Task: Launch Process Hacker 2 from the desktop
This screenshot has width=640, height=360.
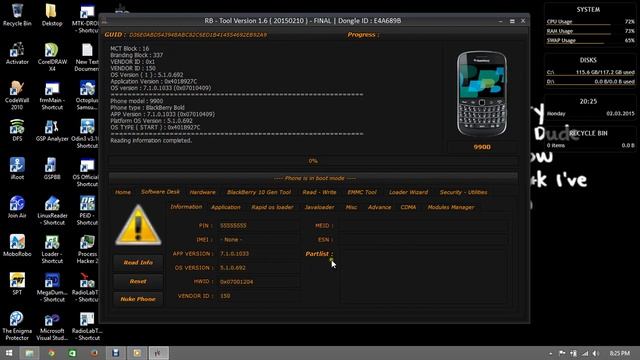Action: (87, 249)
